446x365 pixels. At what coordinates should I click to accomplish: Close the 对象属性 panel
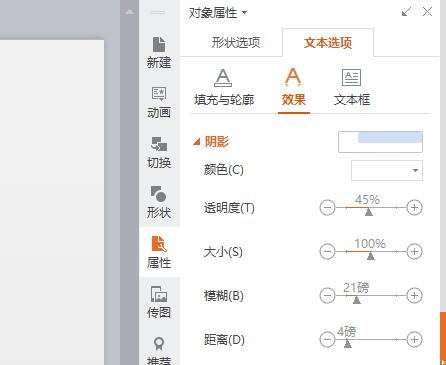(427, 12)
